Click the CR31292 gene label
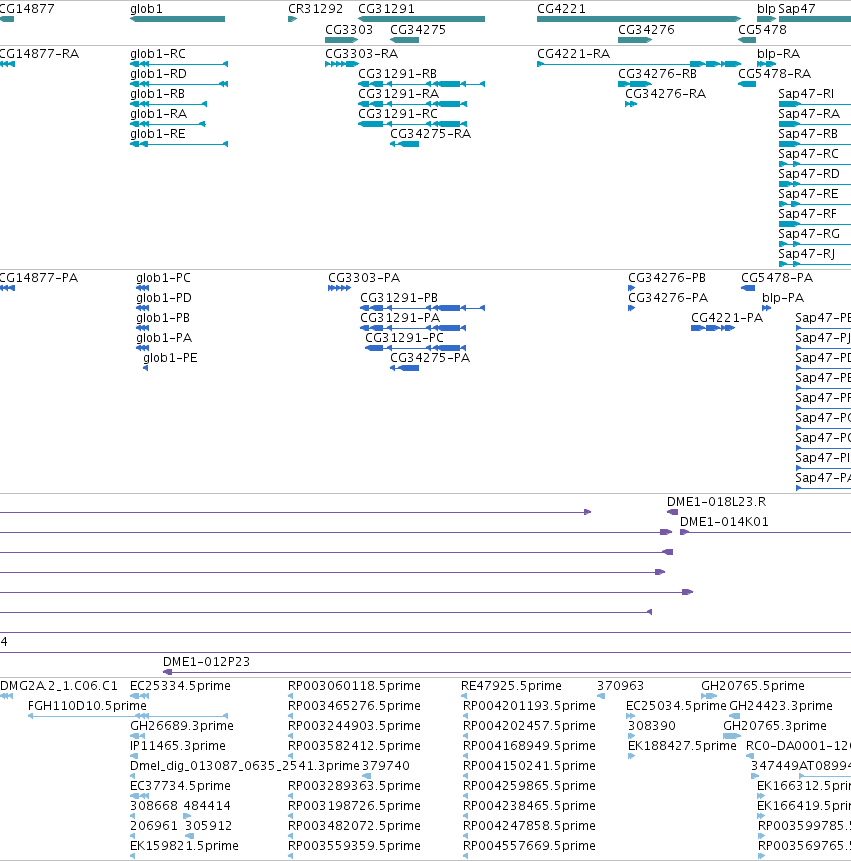 [x=315, y=9]
